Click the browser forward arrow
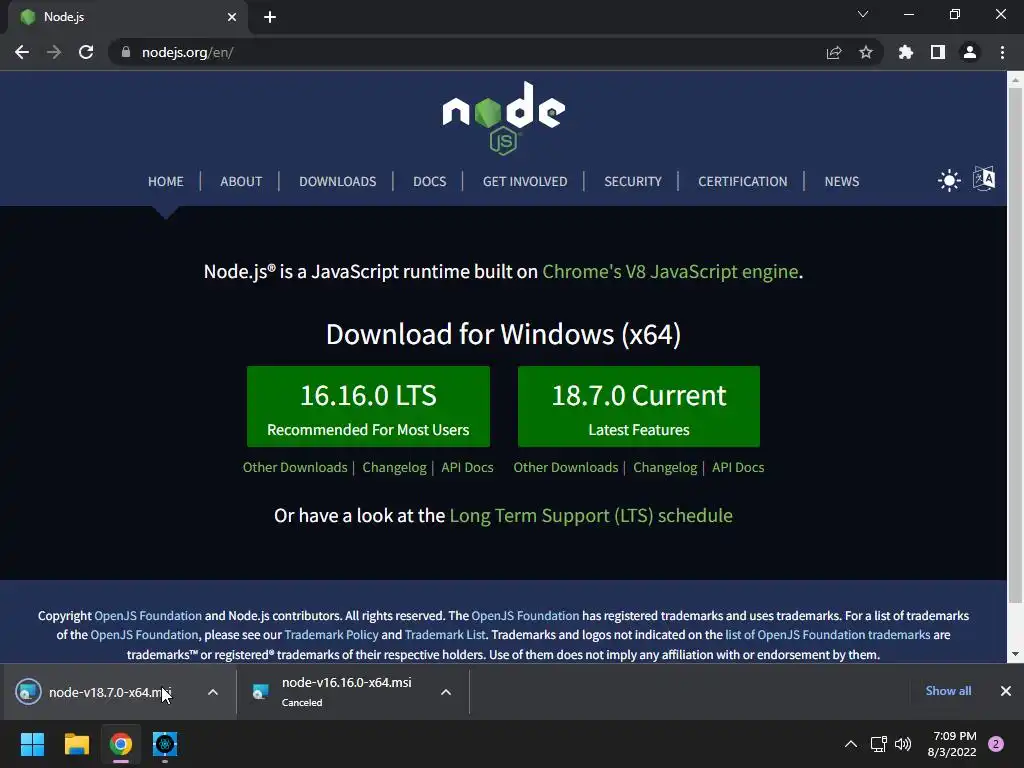 tap(54, 52)
